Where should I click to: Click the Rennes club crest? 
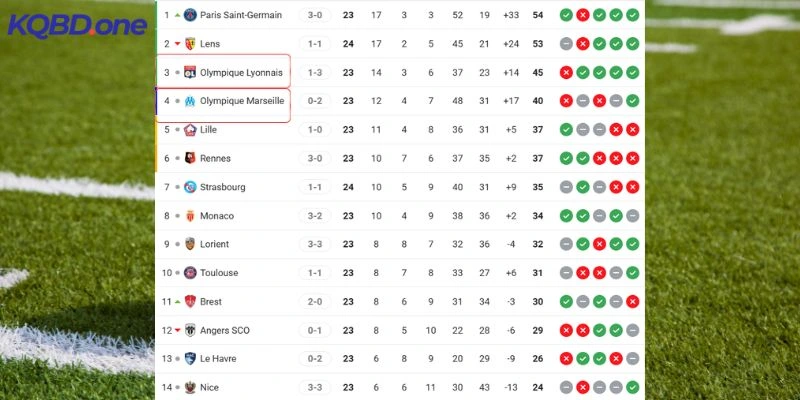pos(190,158)
